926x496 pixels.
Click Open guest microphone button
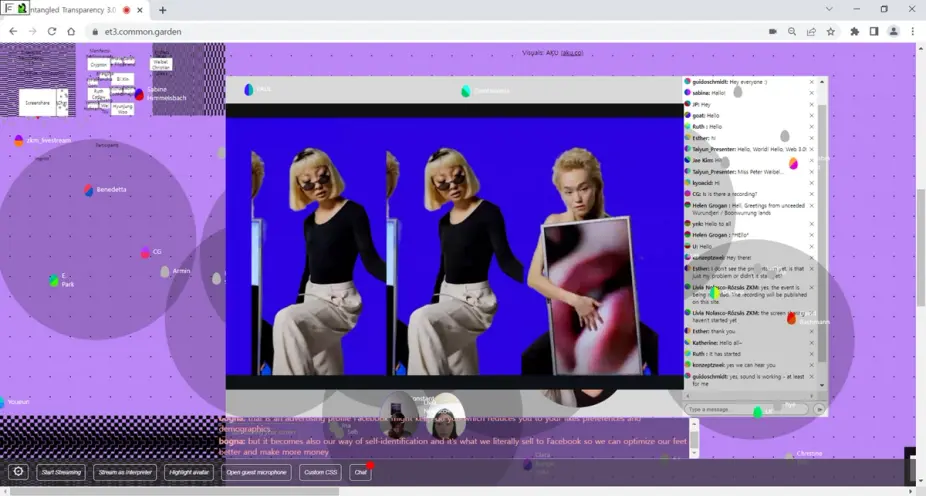pyautogui.click(x=256, y=472)
